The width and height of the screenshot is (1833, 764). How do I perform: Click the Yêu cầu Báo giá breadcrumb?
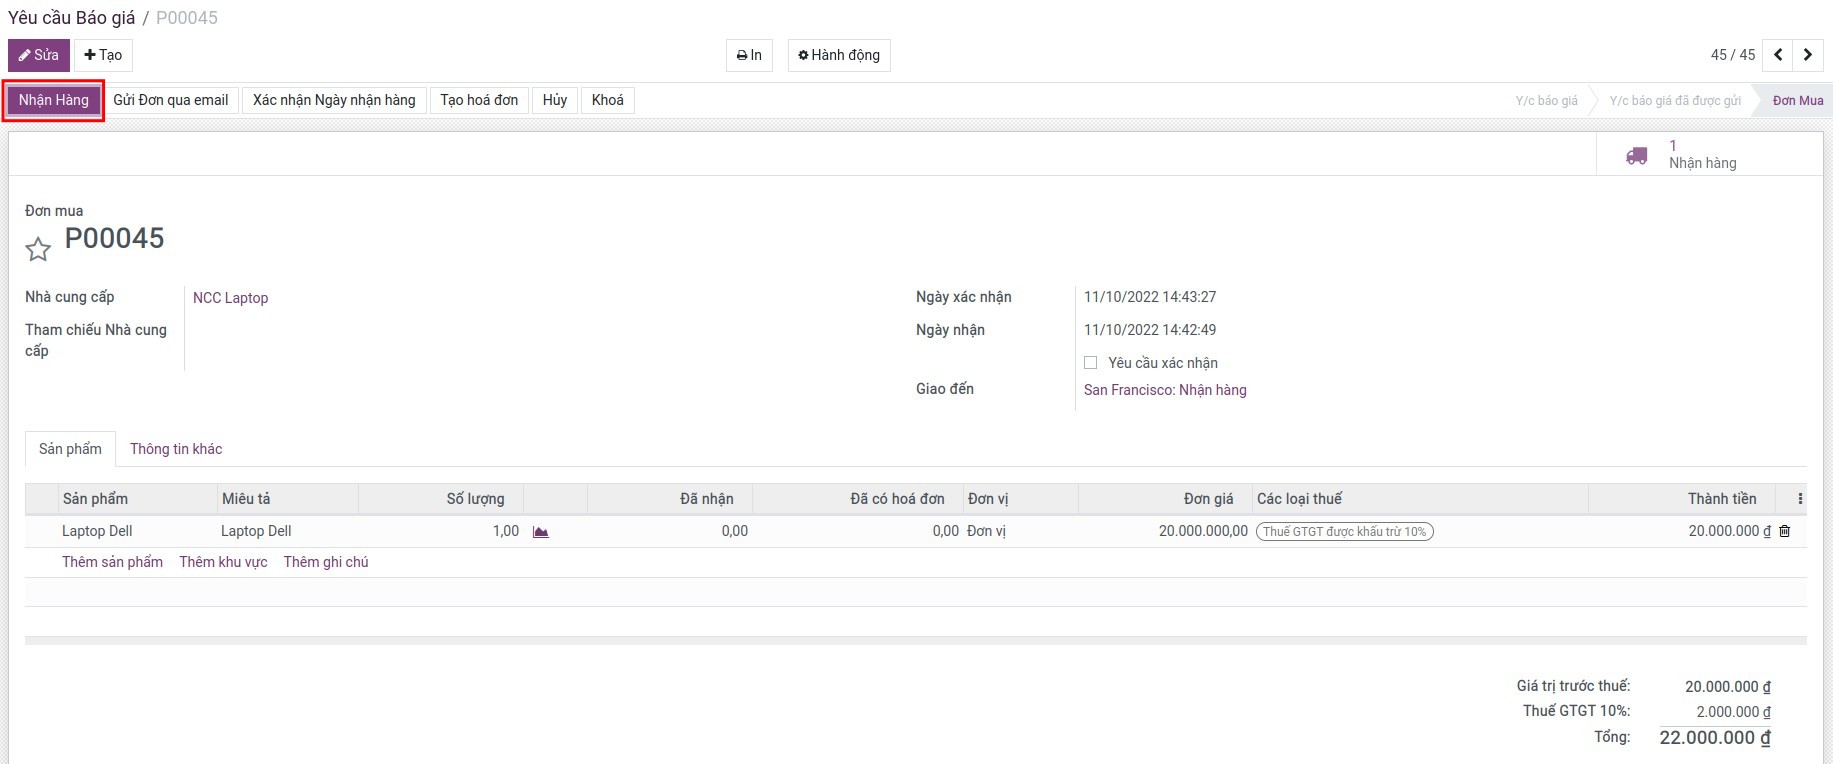pyautogui.click(x=71, y=18)
